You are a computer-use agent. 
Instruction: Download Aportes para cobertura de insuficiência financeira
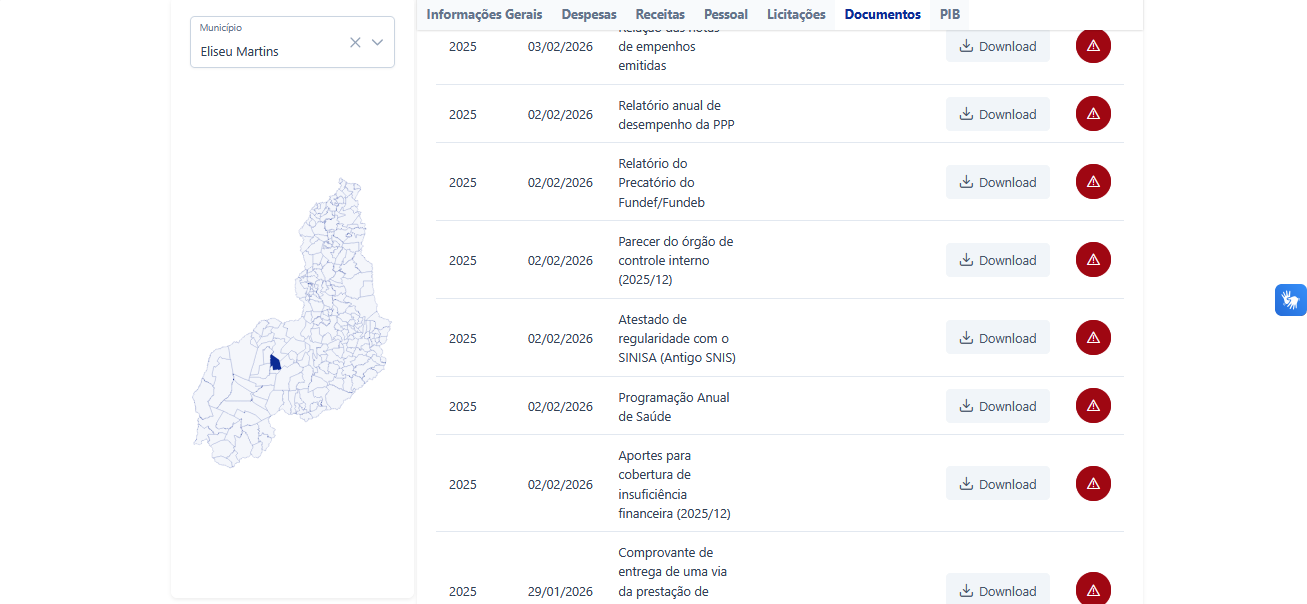[998, 484]
